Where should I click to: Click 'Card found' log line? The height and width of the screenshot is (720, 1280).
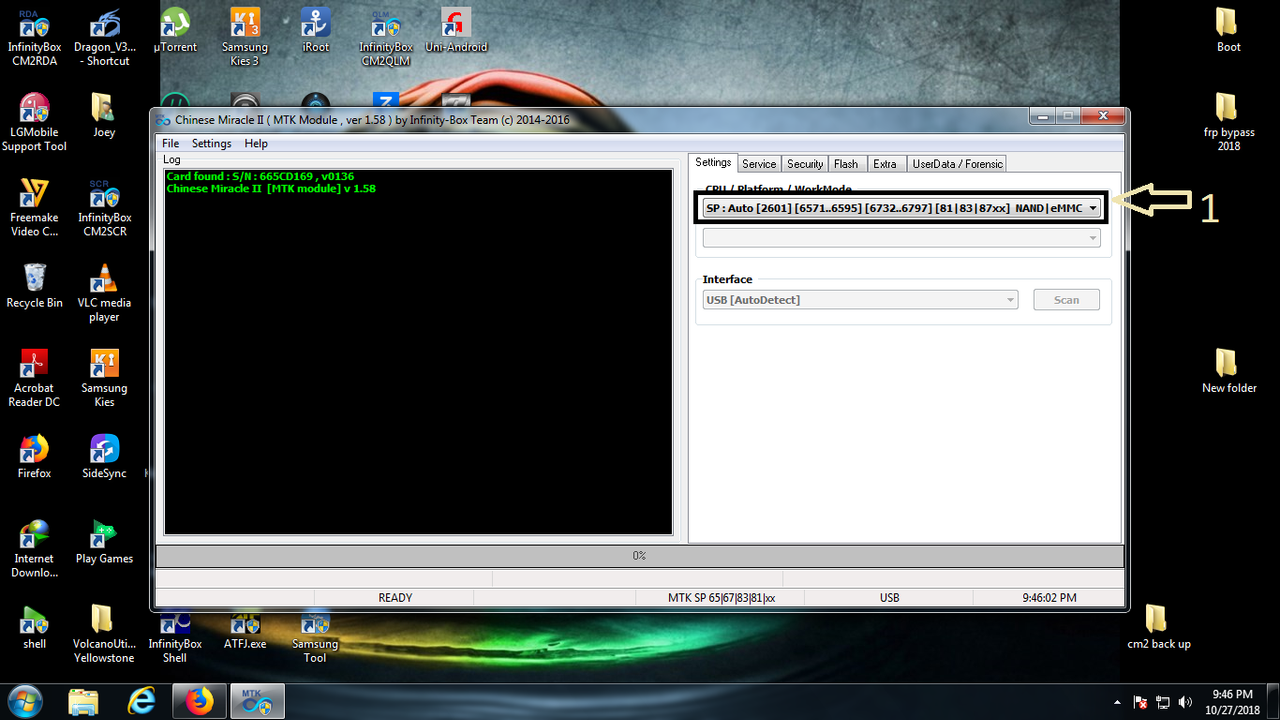[260, 177]
